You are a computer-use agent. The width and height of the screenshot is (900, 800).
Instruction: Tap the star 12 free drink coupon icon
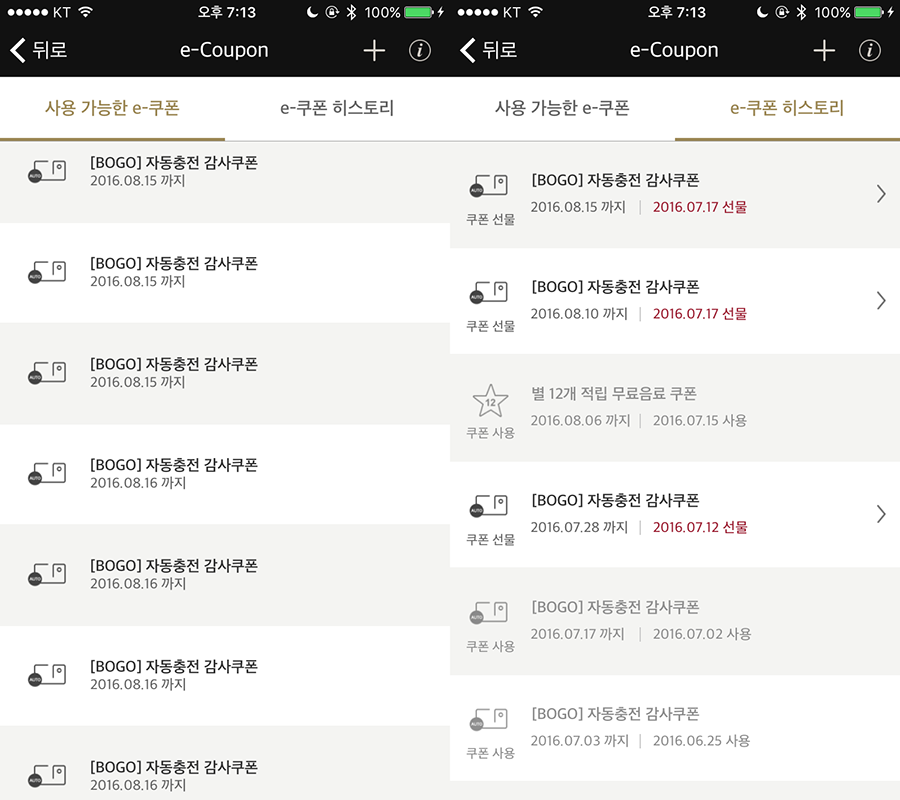point(490,401)
